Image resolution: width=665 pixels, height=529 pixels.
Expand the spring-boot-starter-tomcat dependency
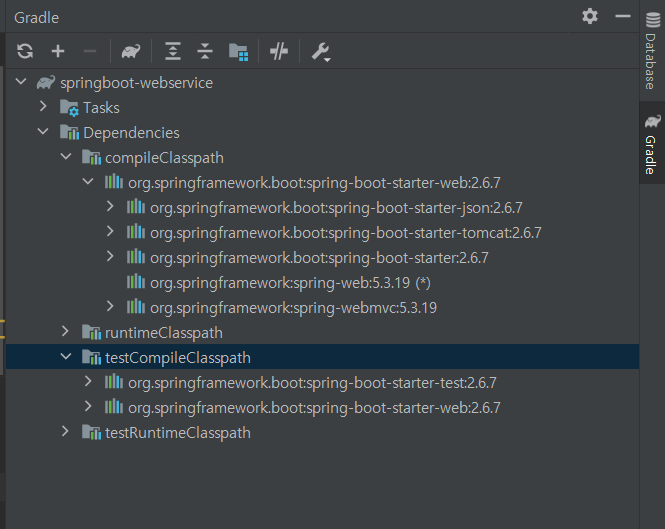point(110,231)
